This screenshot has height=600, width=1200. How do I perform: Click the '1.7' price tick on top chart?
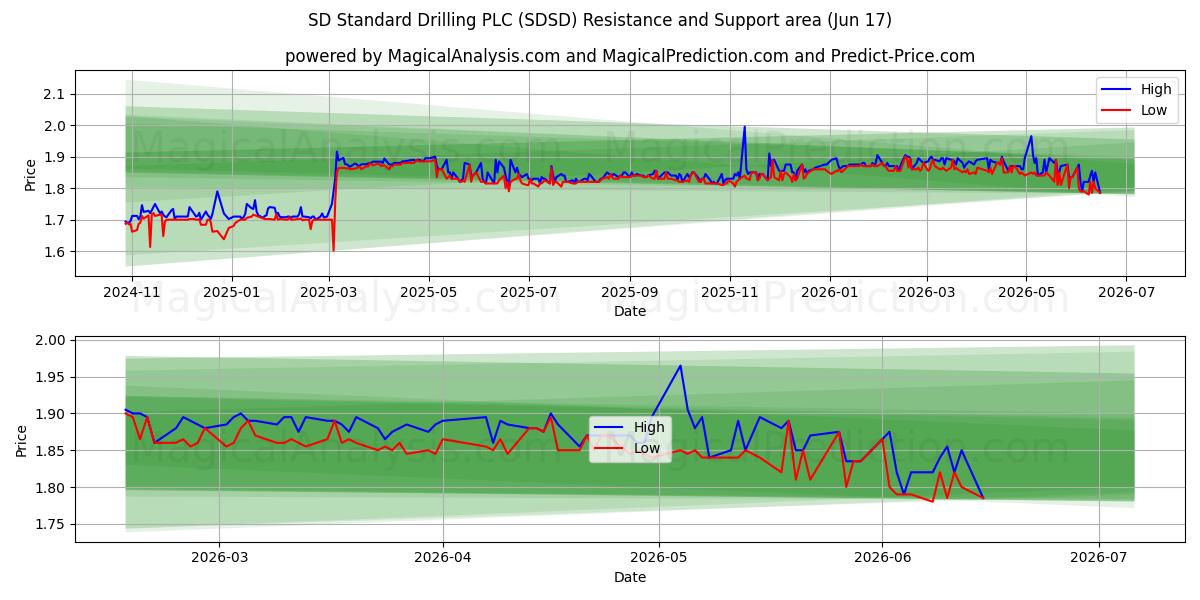[x=55, y=220]
